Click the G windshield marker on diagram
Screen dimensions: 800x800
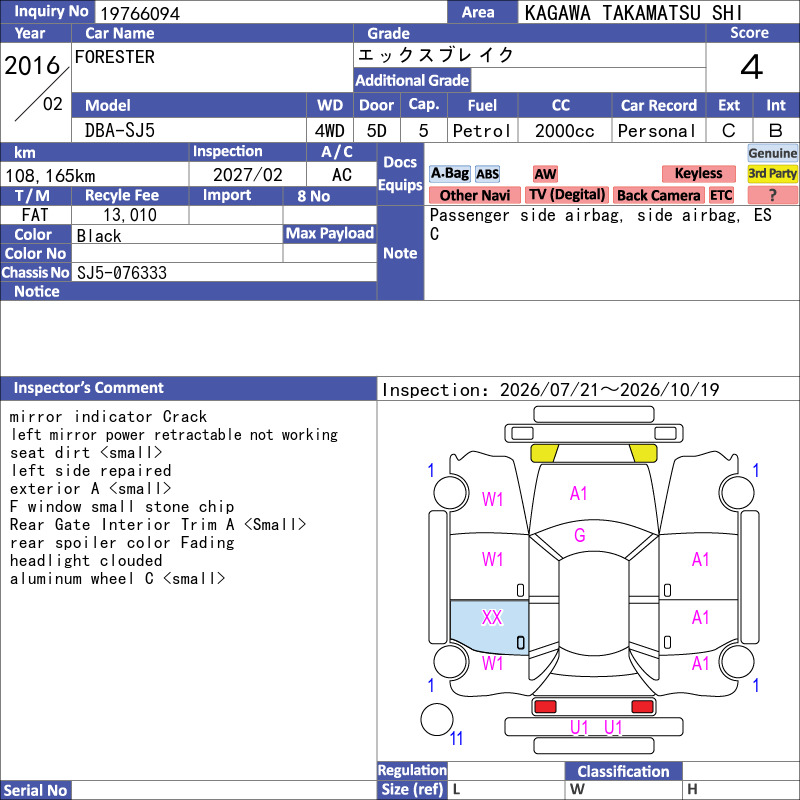[x=580, y=535]
